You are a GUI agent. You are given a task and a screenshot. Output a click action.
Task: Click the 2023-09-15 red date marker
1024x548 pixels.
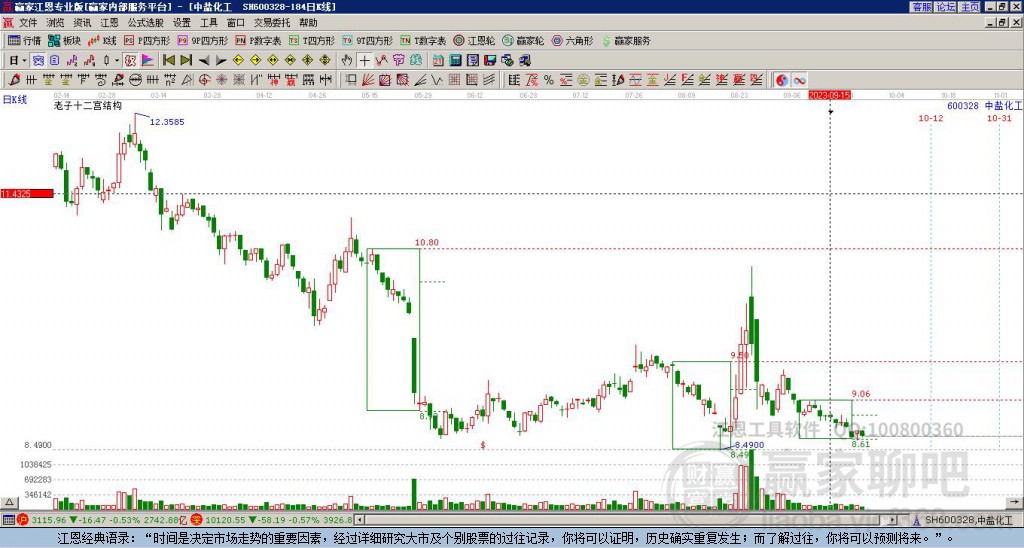click(x=829, y=95)
